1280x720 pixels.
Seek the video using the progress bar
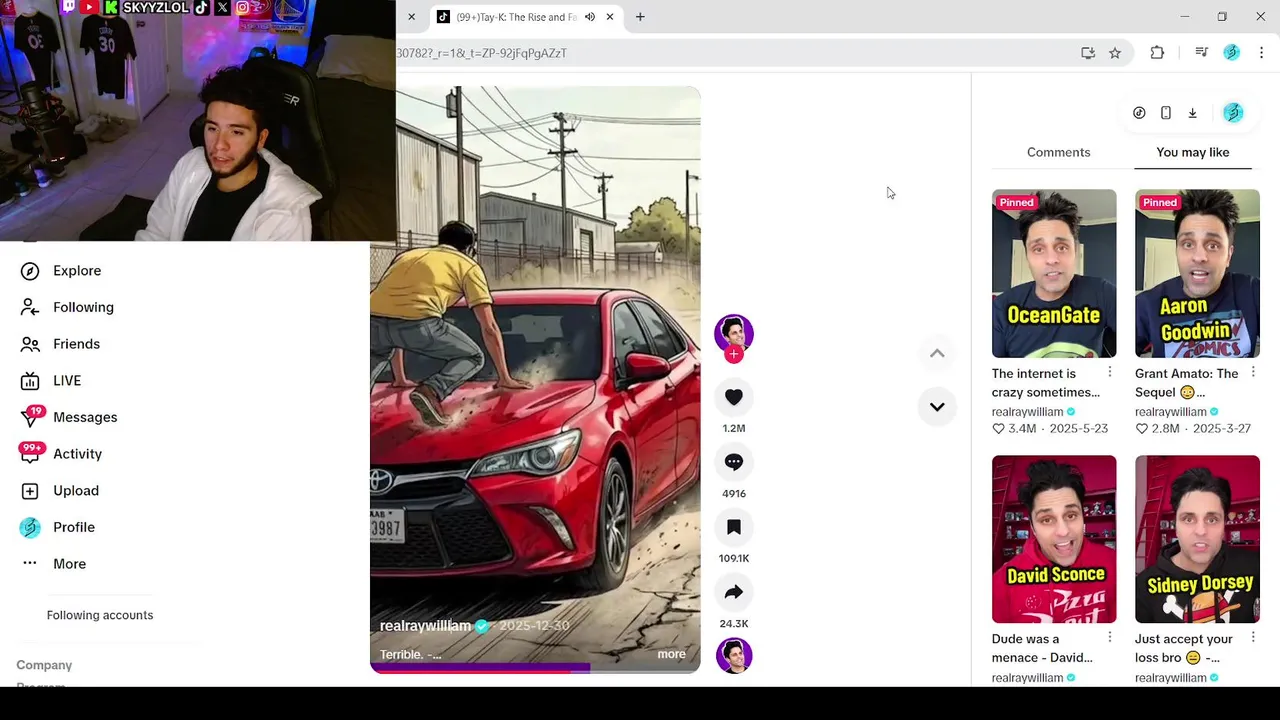[535, 668]
